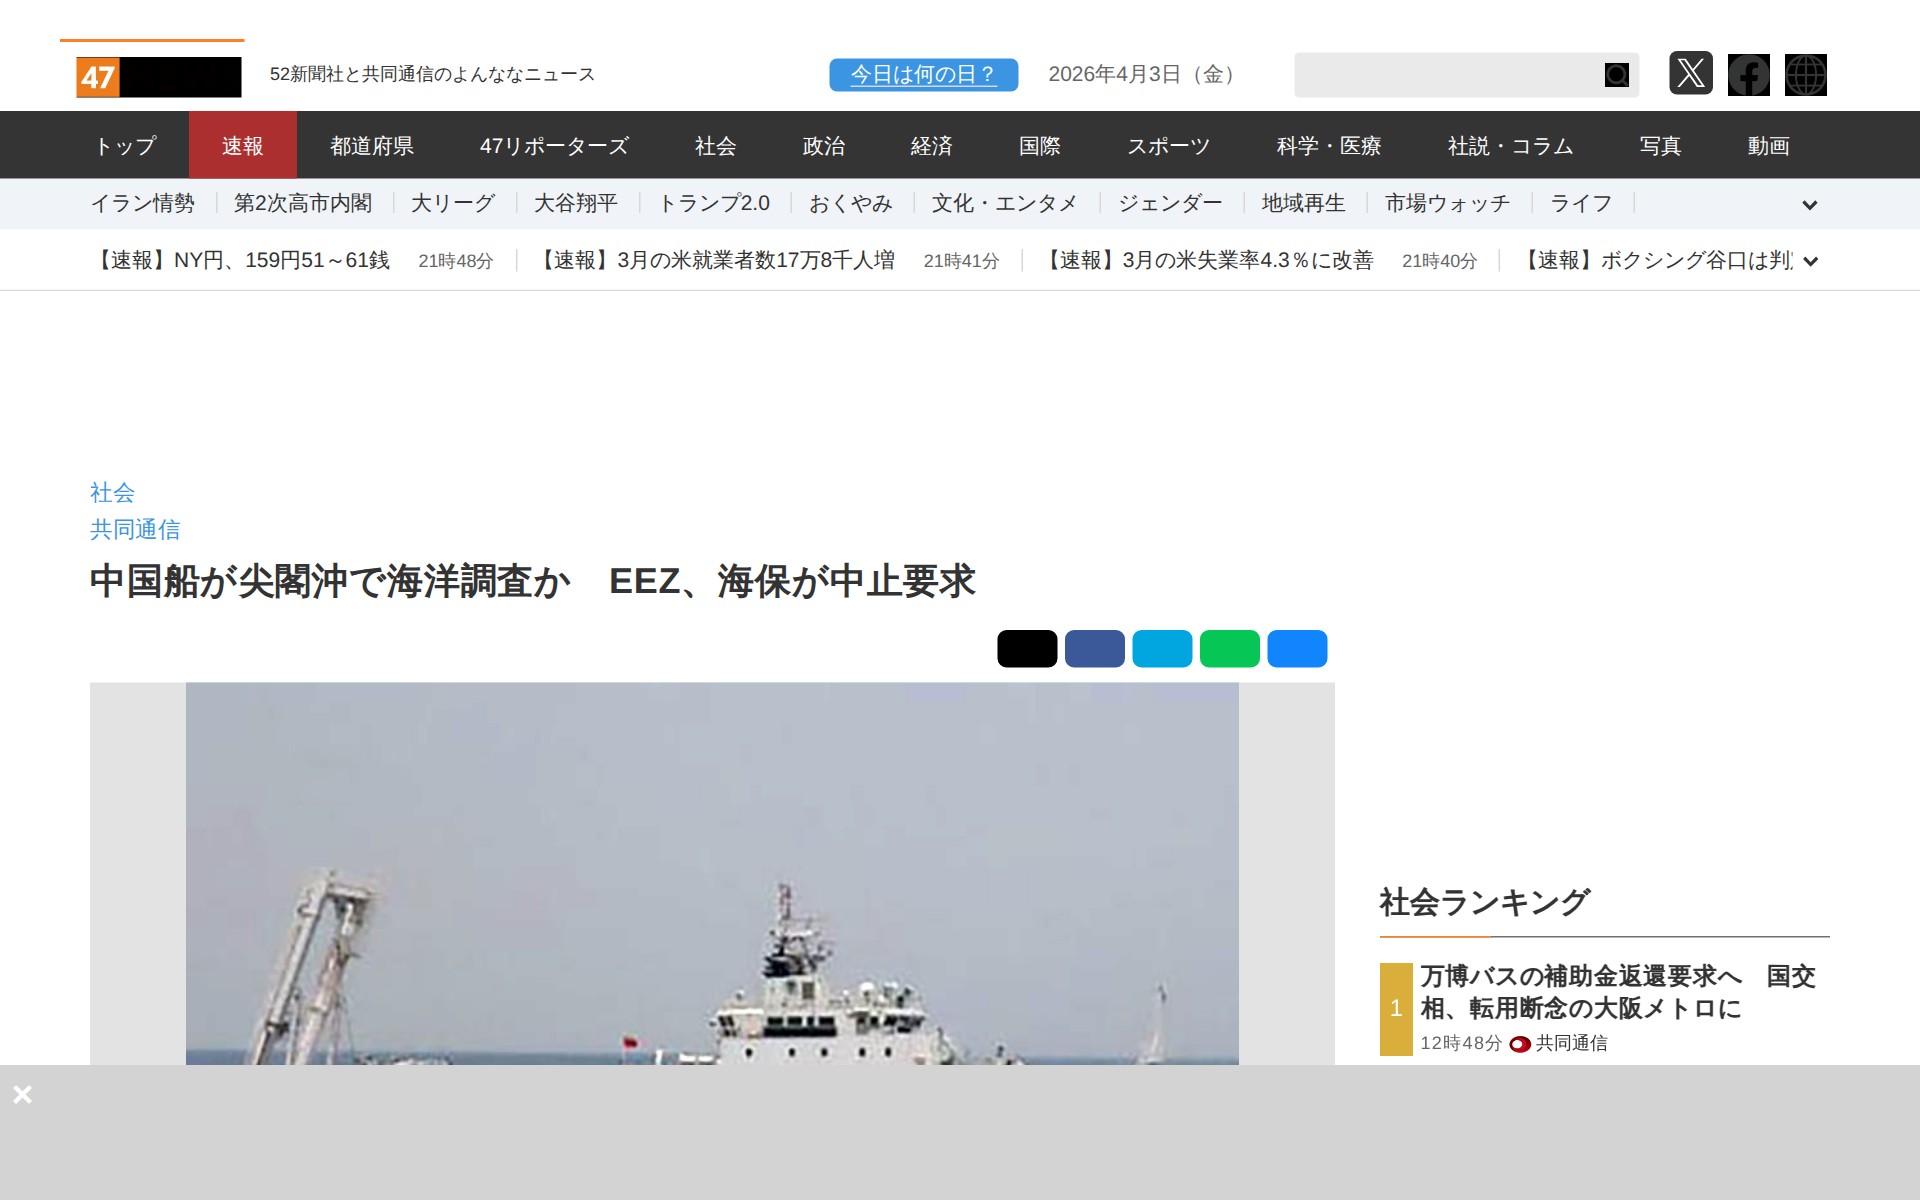Click the 今日は何の日？ button

[923, 75]
